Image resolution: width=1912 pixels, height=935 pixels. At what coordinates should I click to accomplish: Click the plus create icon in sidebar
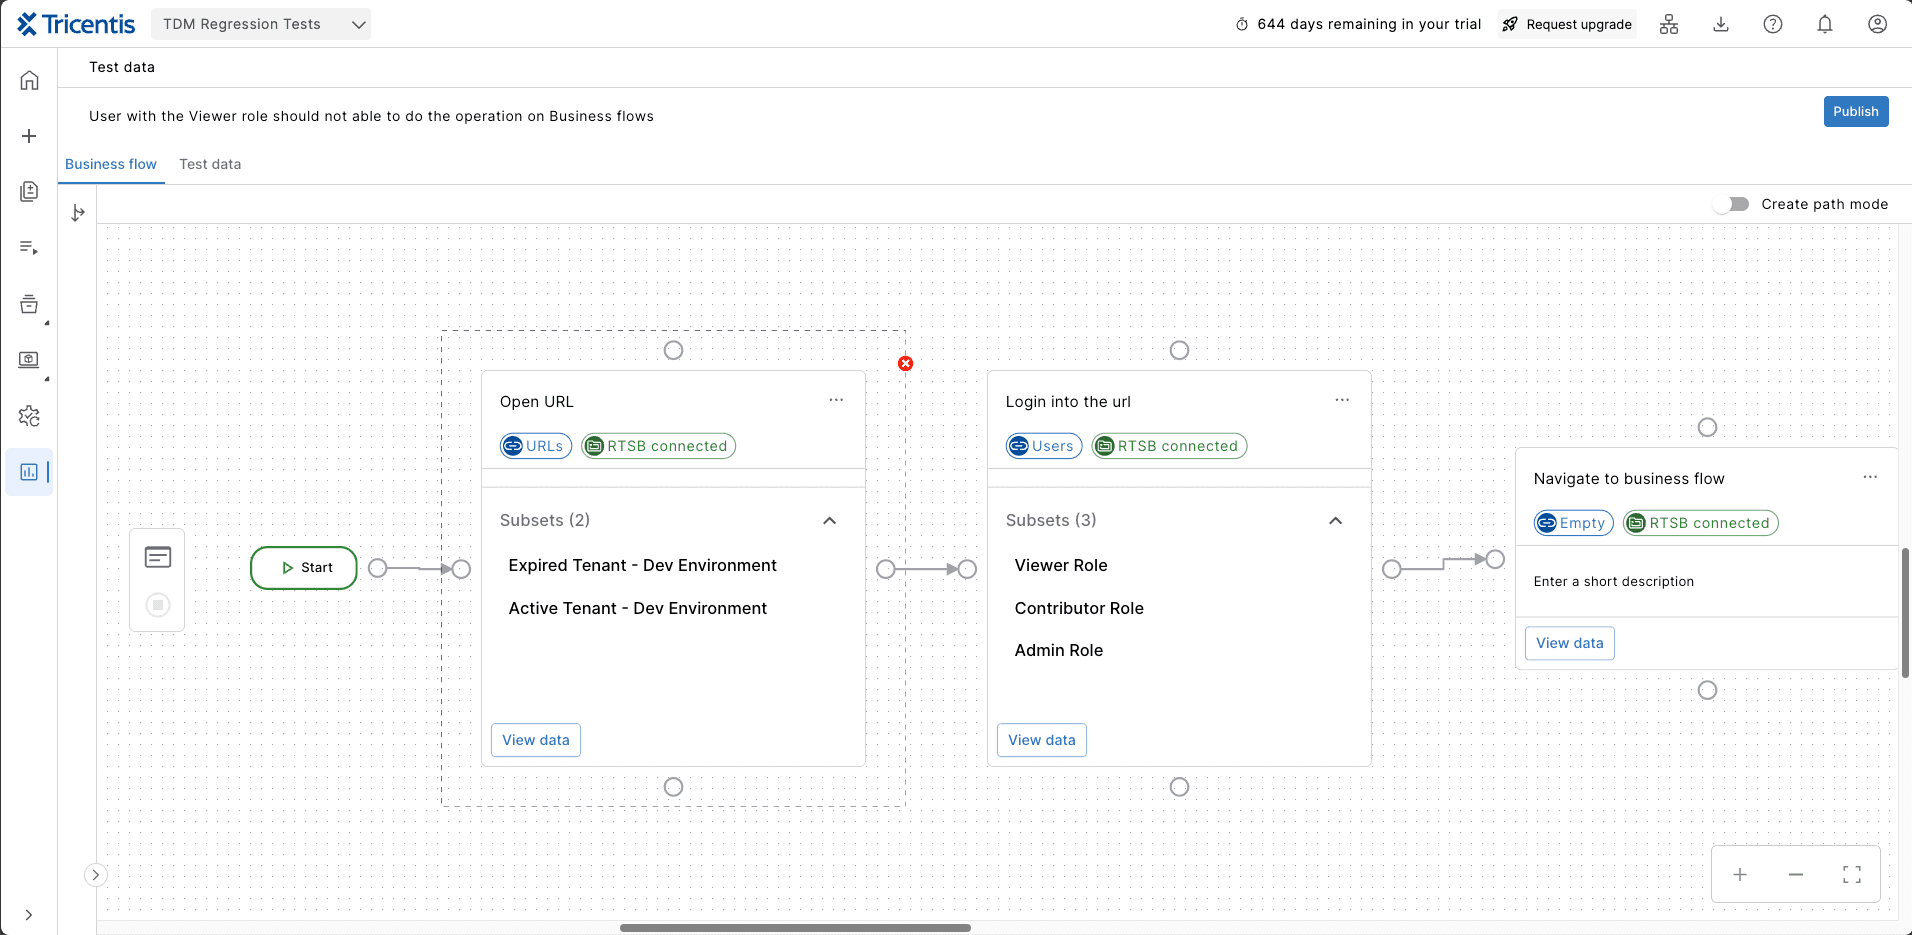coord(29,136)
